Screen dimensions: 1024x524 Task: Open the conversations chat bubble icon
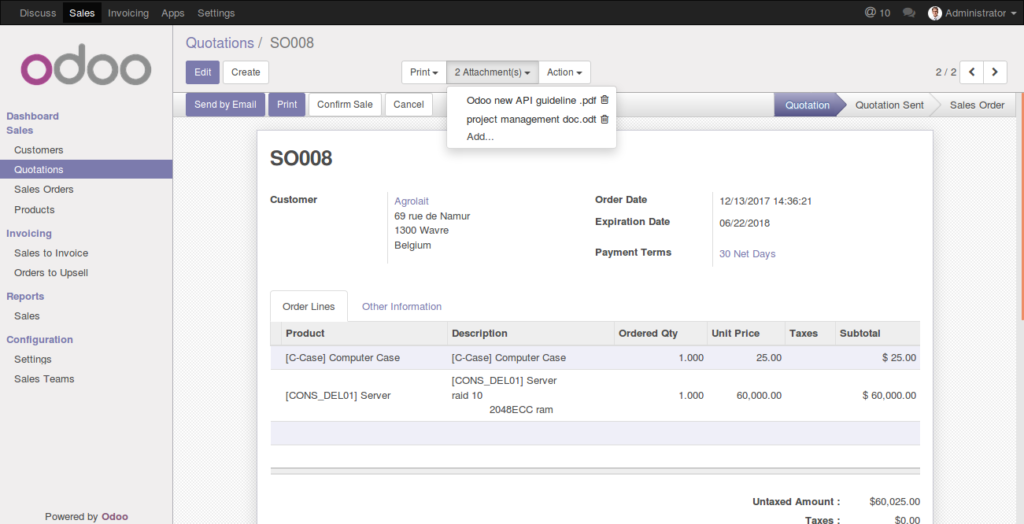tap(908, 13)
